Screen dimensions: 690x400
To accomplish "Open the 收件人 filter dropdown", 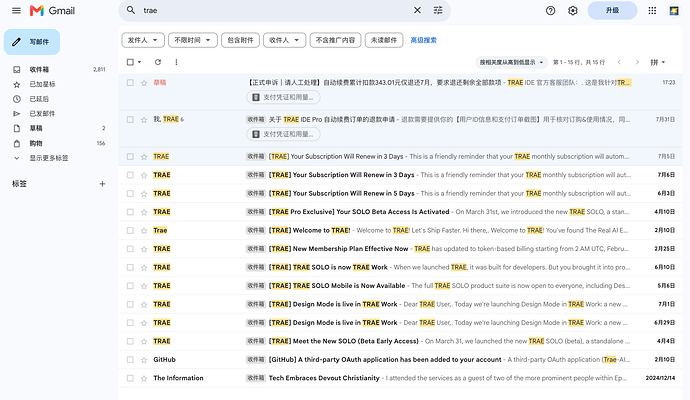I will tap(284, 40).
